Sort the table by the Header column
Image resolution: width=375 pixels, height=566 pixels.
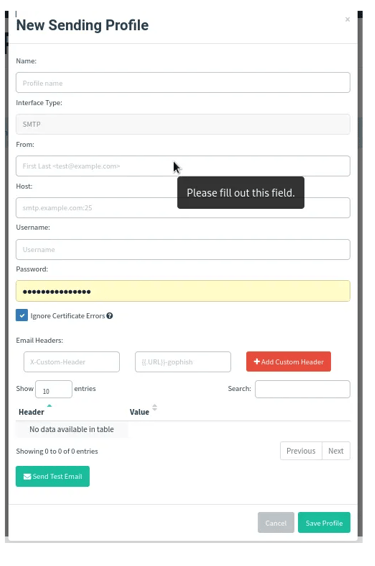31,412
